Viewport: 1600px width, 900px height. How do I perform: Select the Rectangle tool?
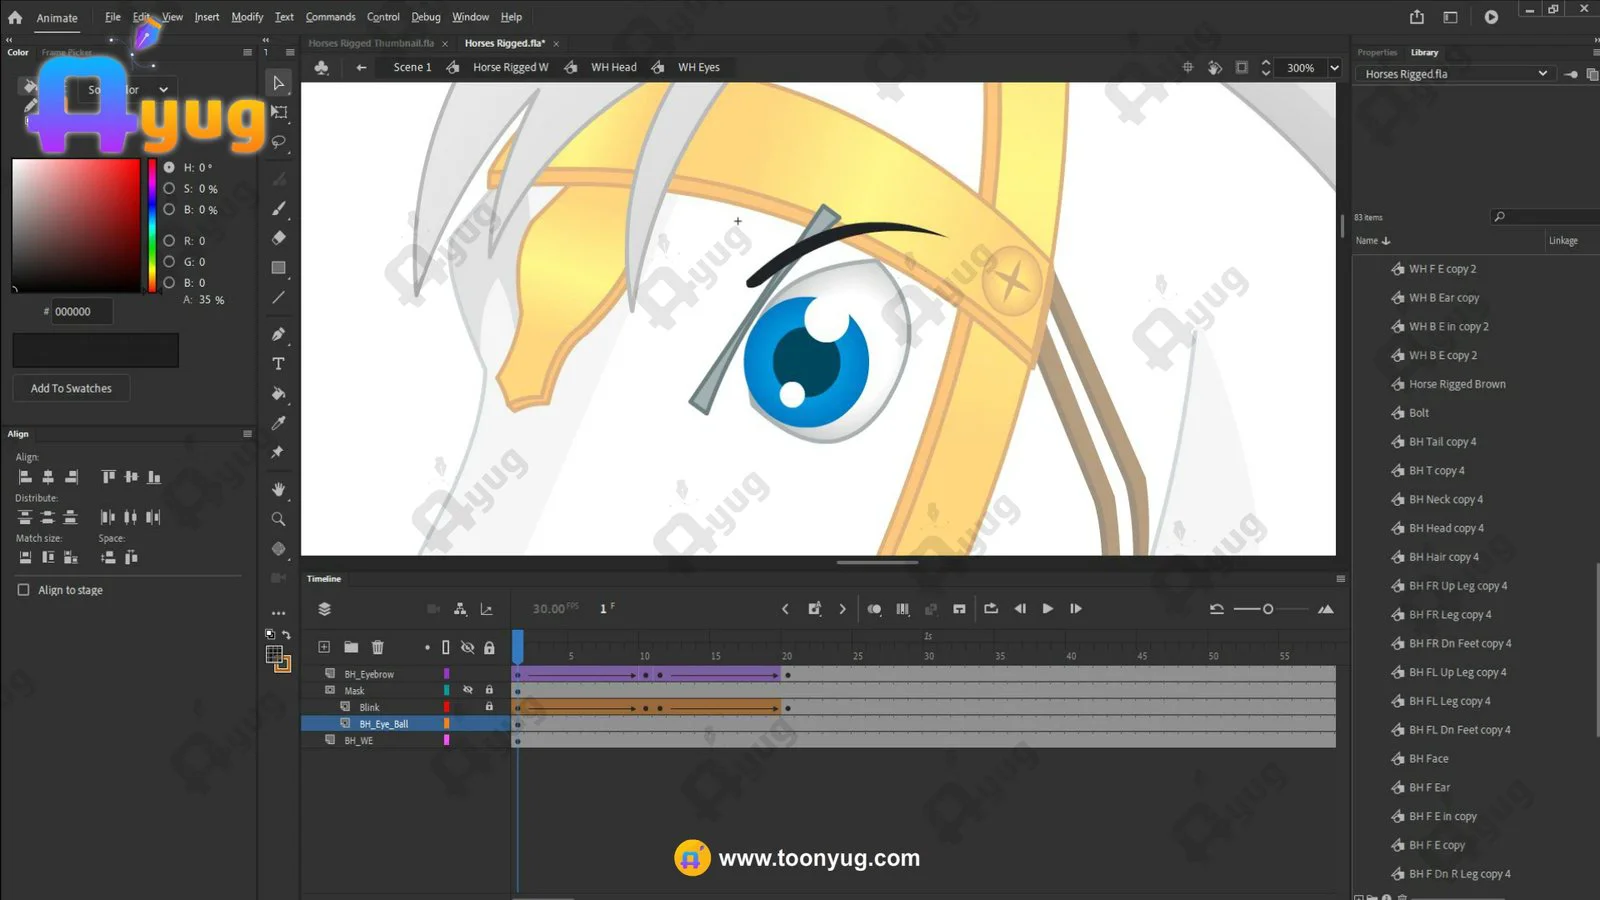(x=278, y=268)
